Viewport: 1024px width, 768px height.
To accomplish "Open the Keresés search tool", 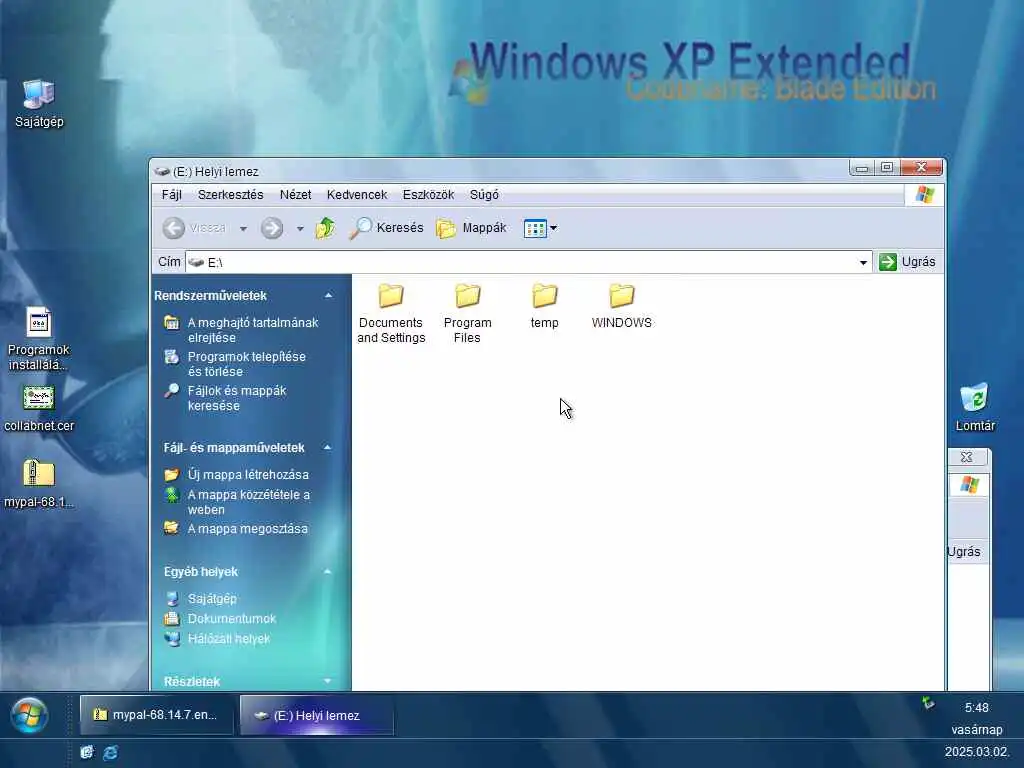I will [x=386, y=228].
